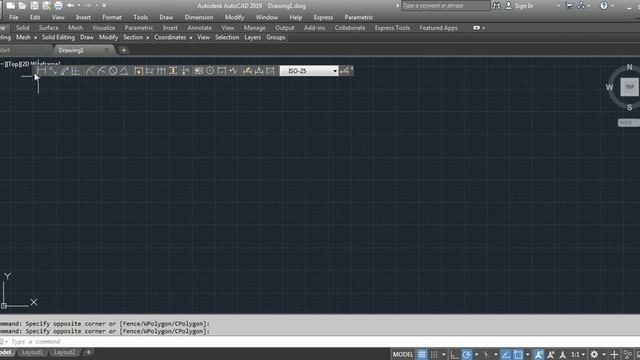Click the WCS label under ViewCube
This screenshot has width=640, height=360.
[x=628, y=123]
